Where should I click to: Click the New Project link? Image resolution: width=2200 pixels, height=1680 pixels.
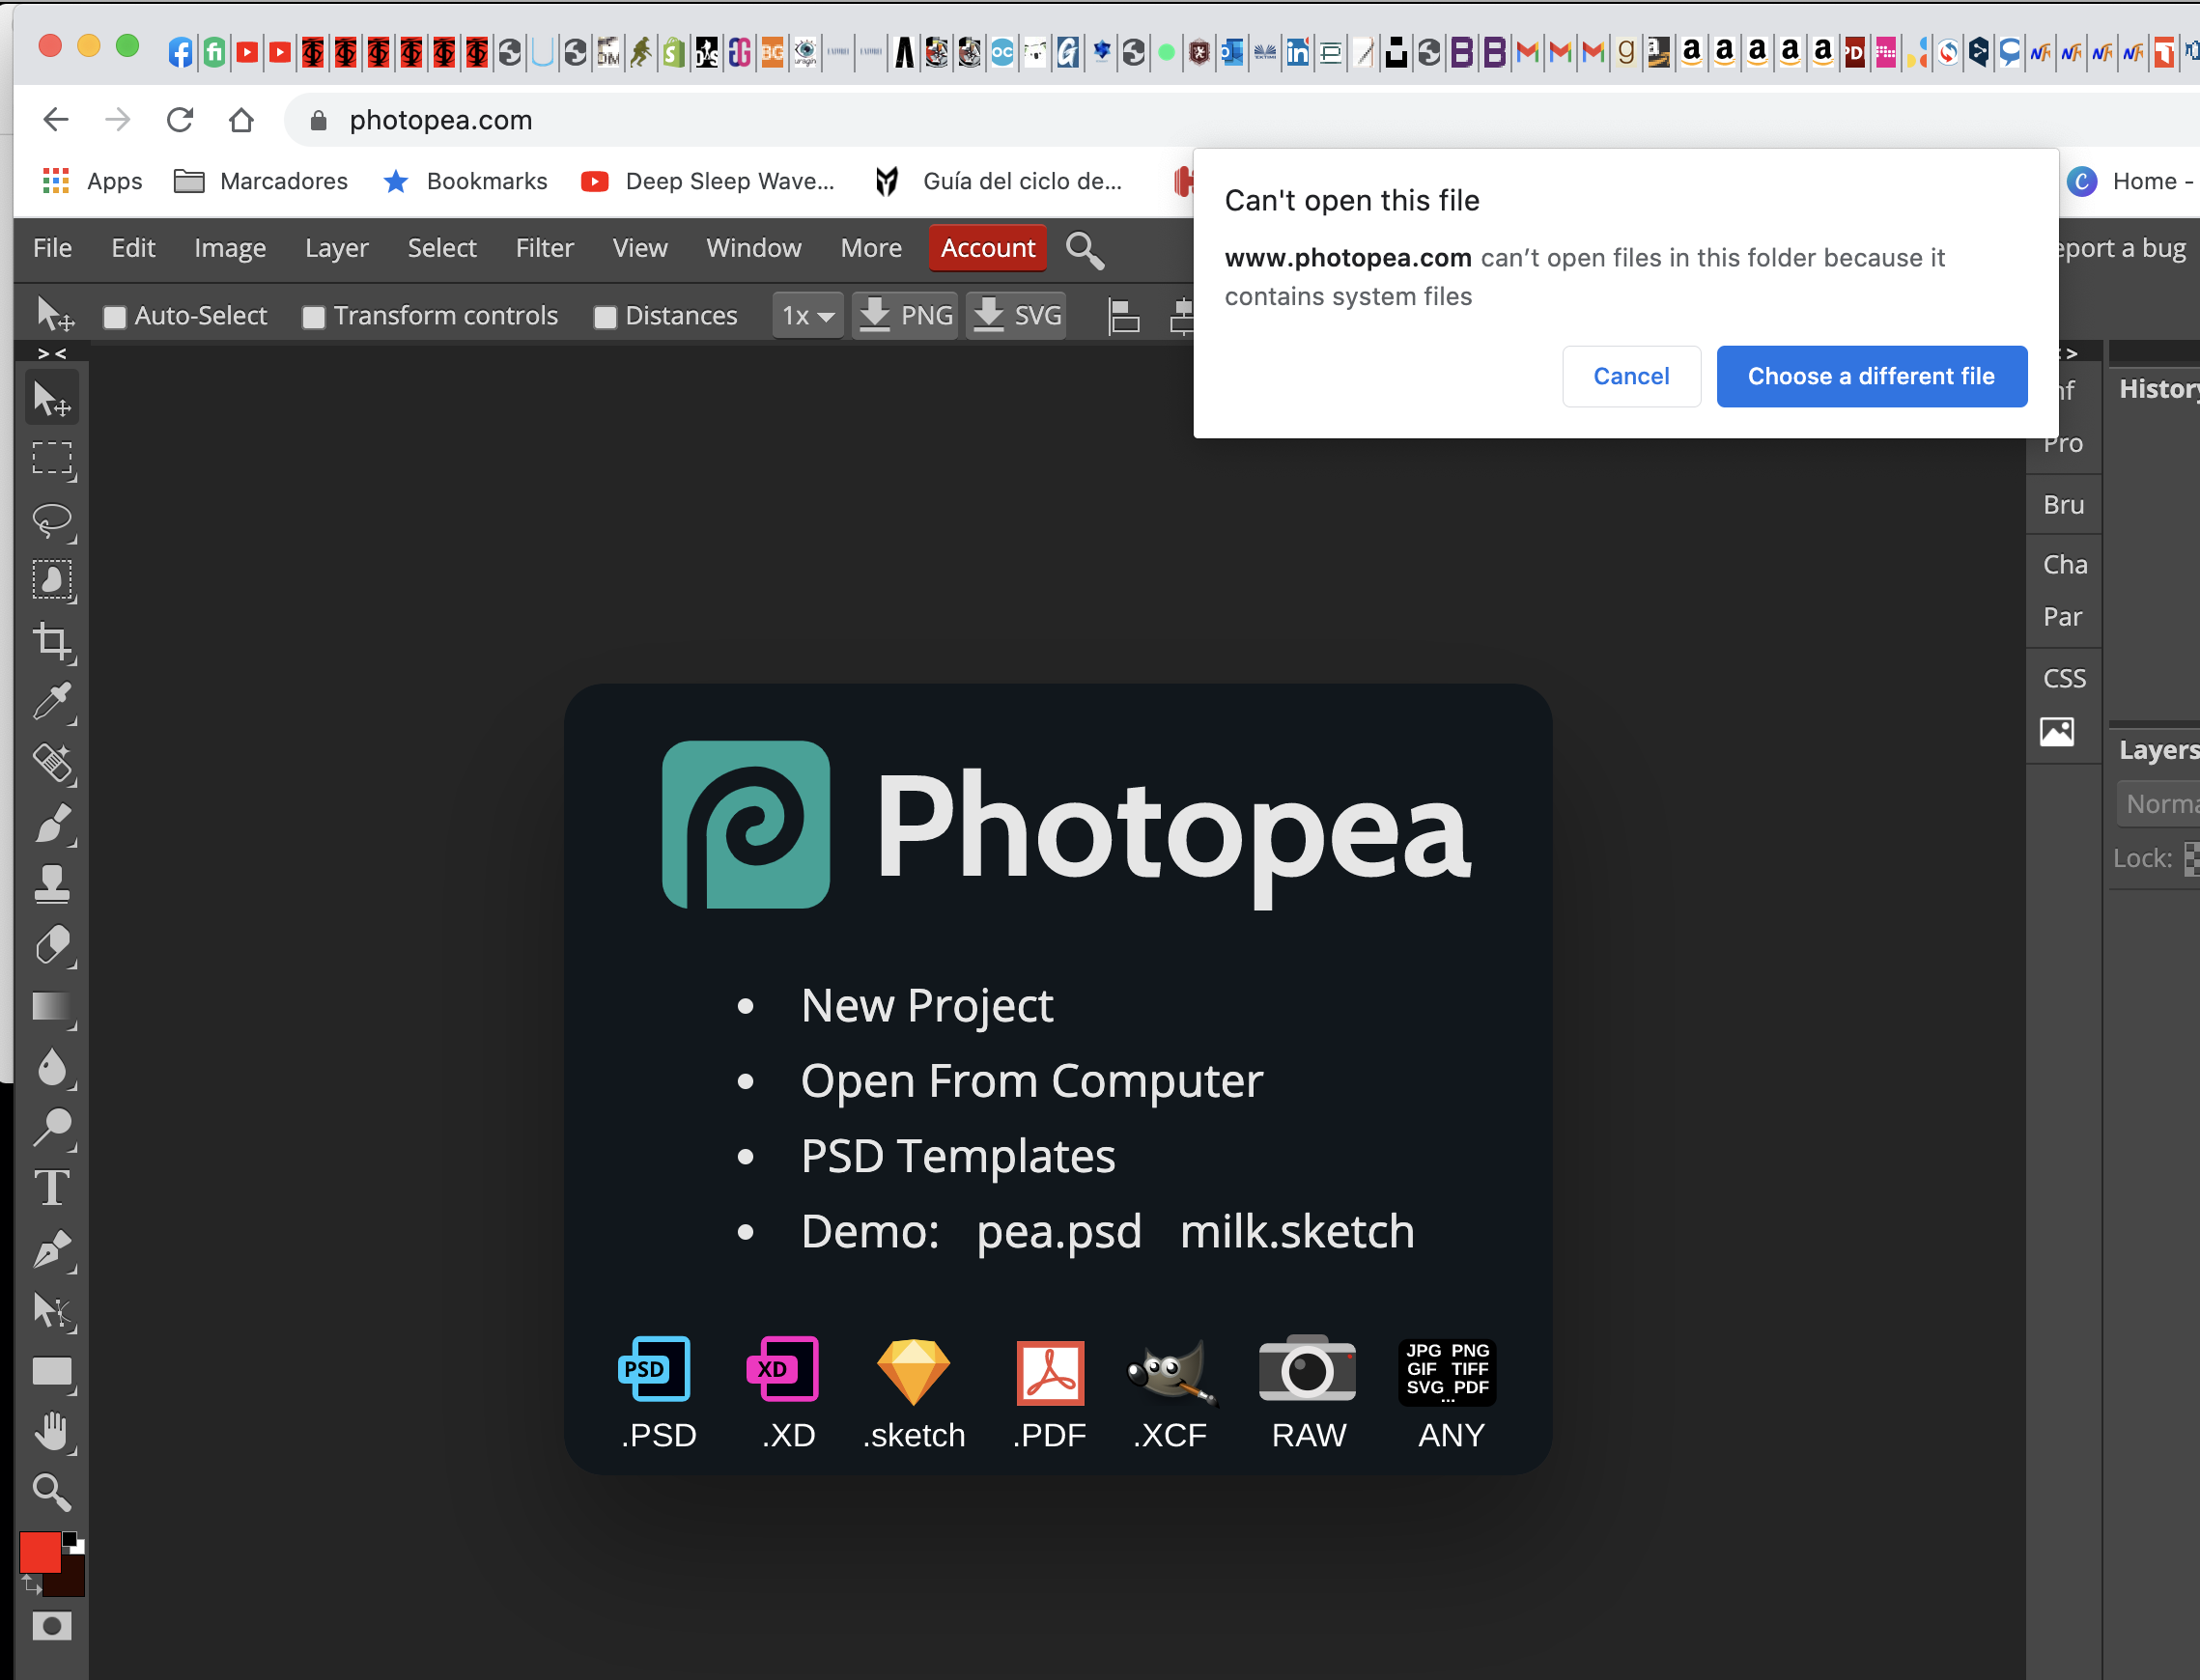[x=927, y=1005]
